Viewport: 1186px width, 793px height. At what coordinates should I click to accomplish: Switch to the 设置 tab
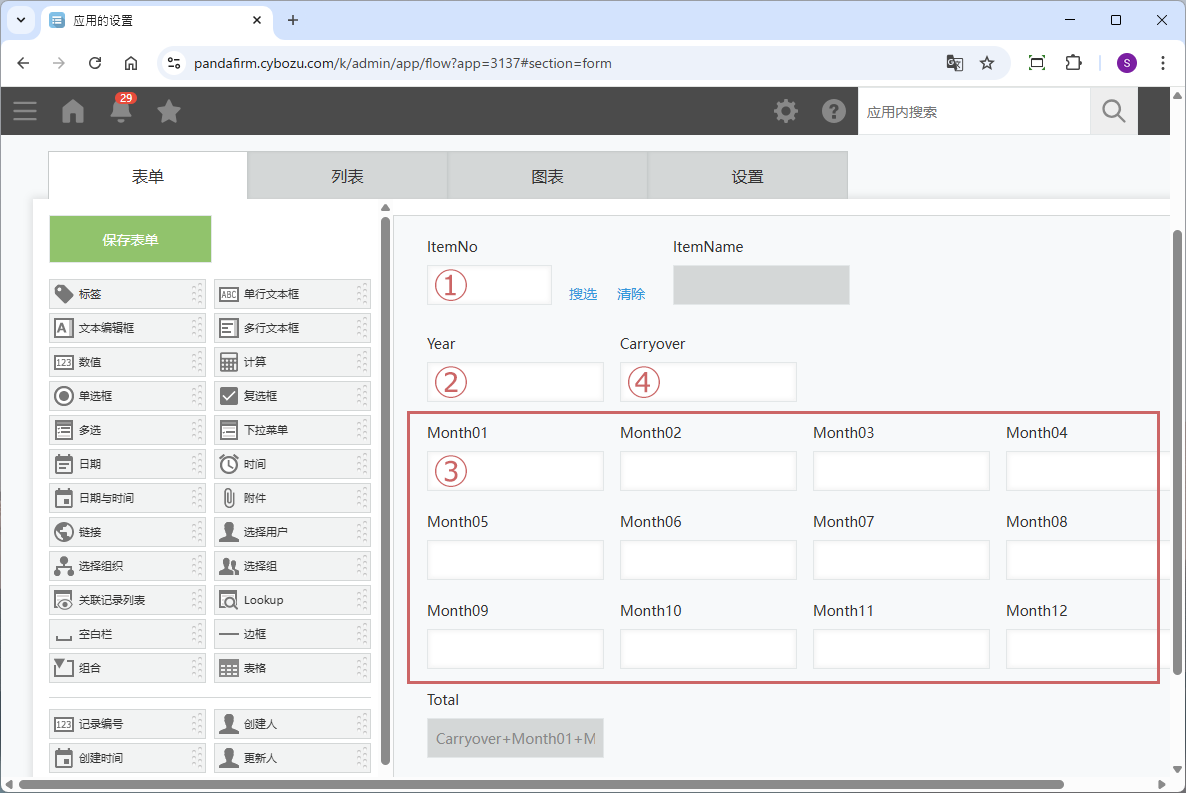coord(747,176)
